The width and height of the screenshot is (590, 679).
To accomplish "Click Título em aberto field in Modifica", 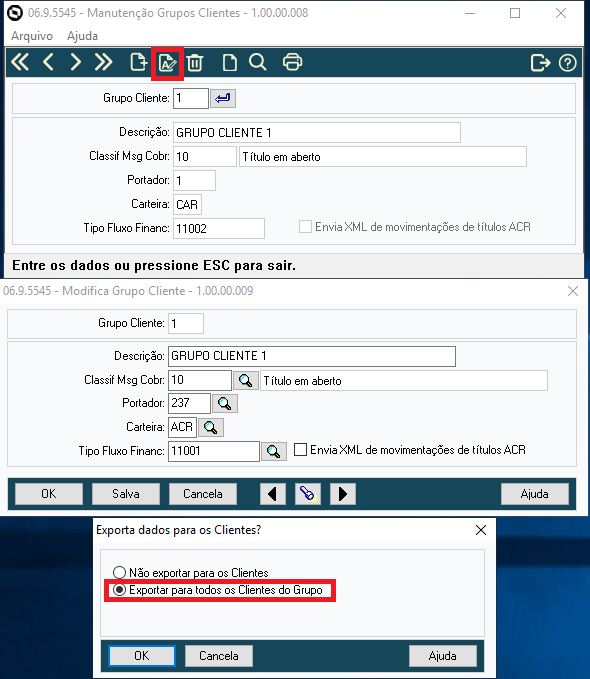I will pyautogui.click(x=404, y=381).
